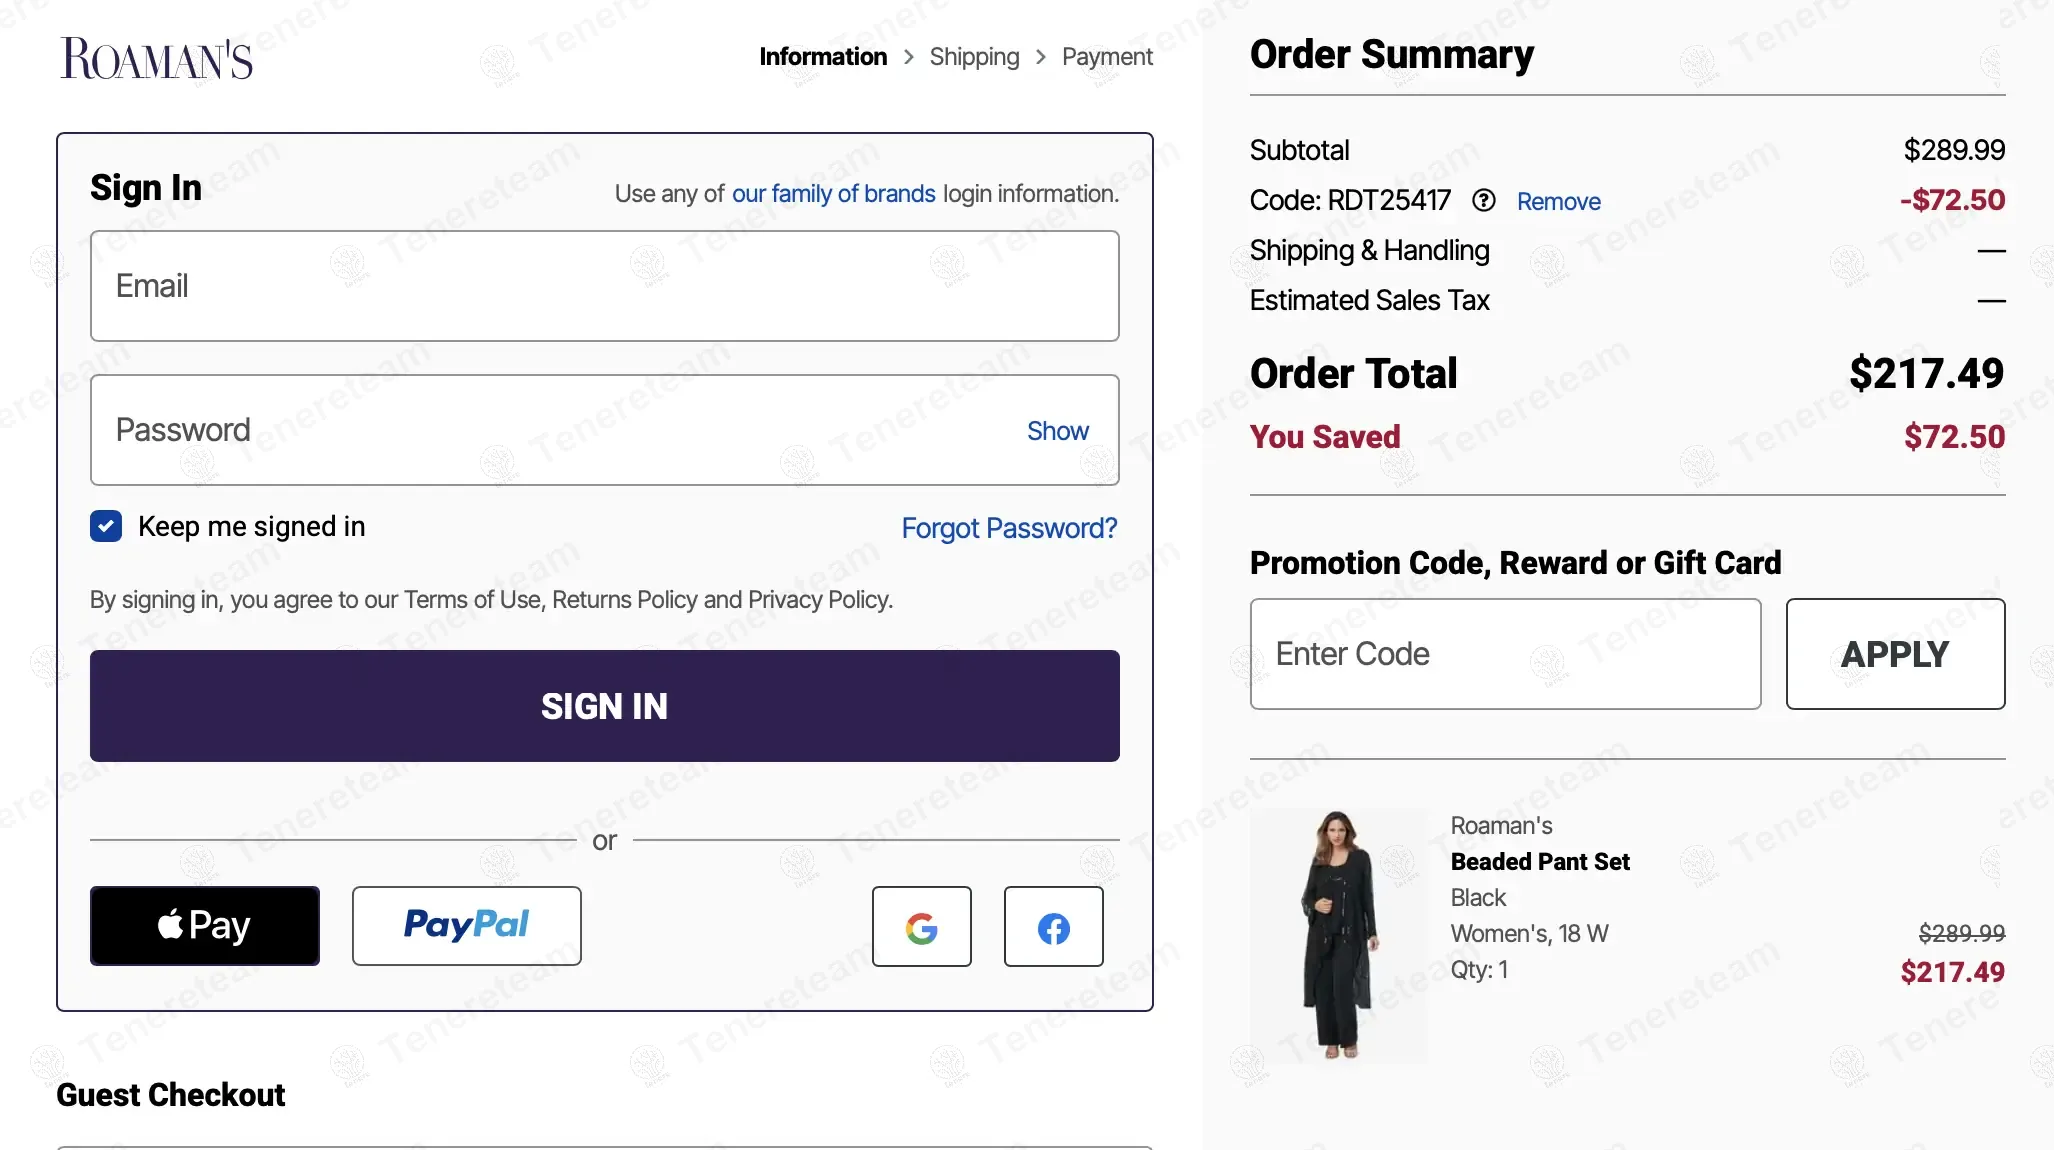Select the Information breadcrumb step
The height and width of the screenshot is (1150, 2054).
pyautogui.click(x=823, y=57)
